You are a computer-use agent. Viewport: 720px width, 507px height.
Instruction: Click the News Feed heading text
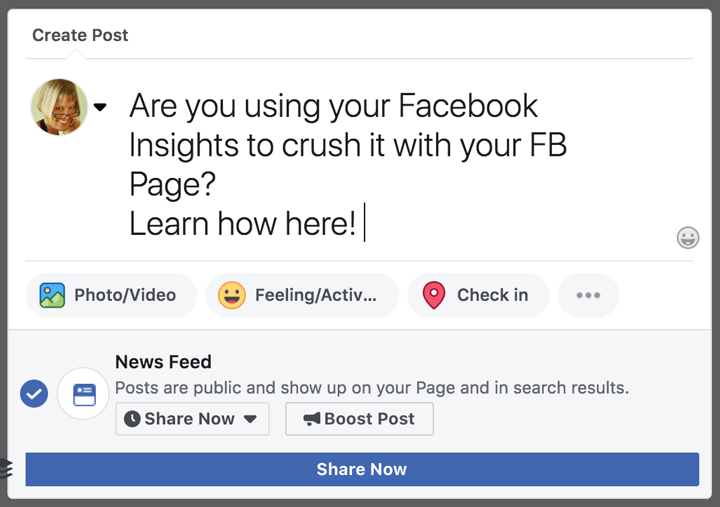point(163,362)
